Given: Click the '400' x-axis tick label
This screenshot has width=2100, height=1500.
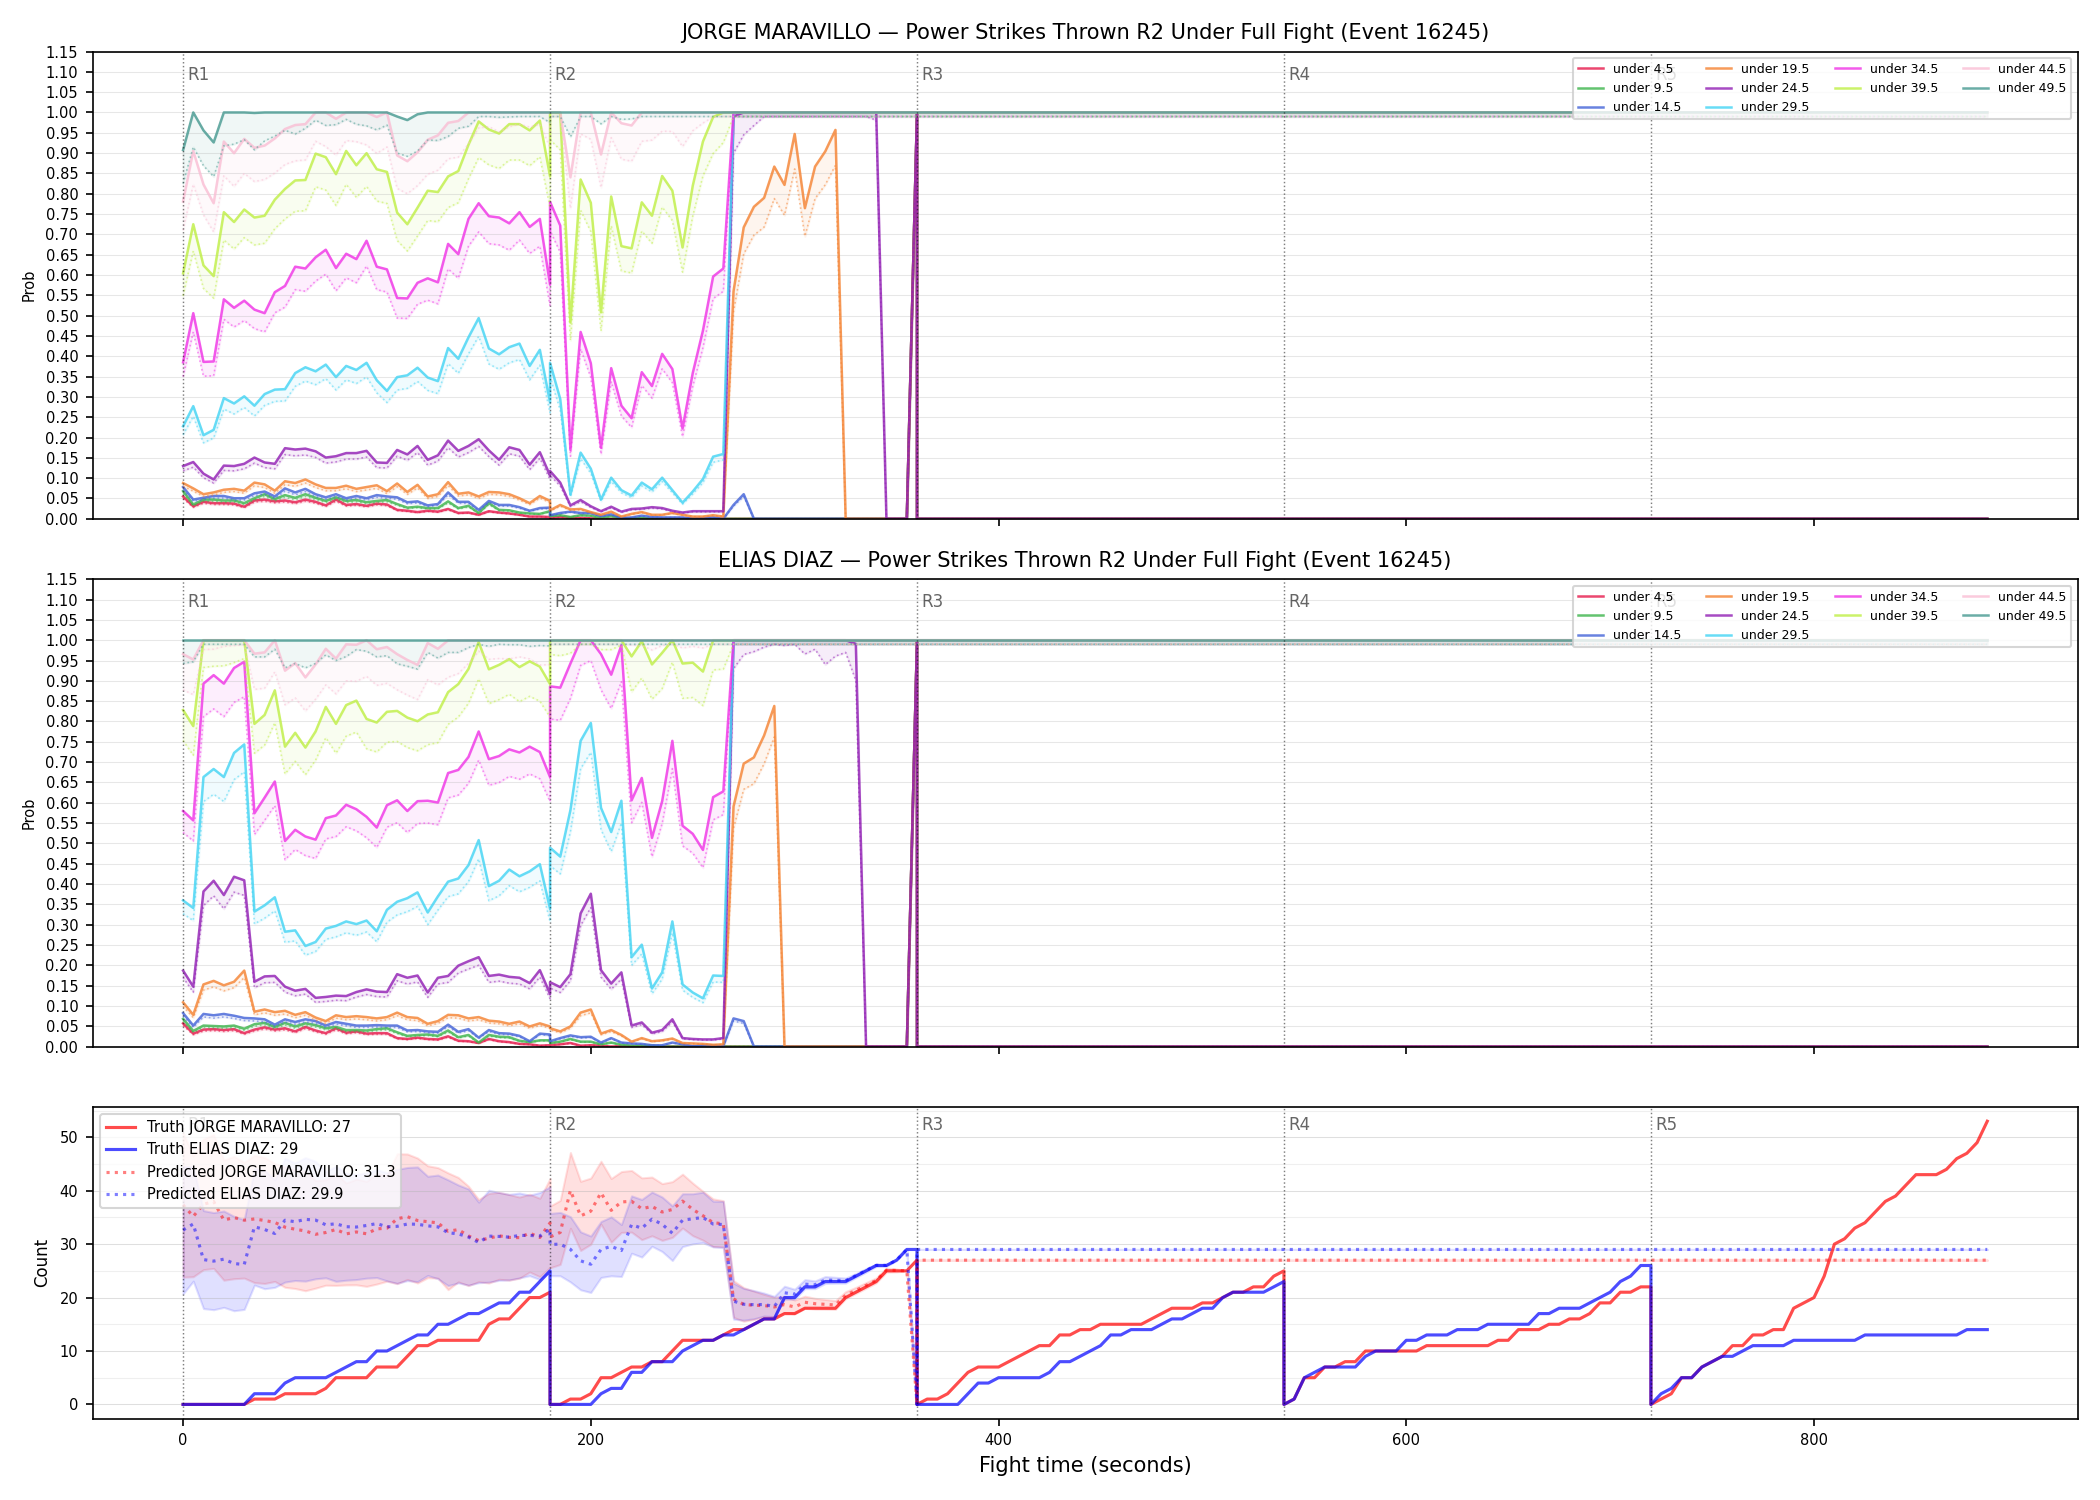Looking at the screenshot, I should click(x=998, y=1440).
